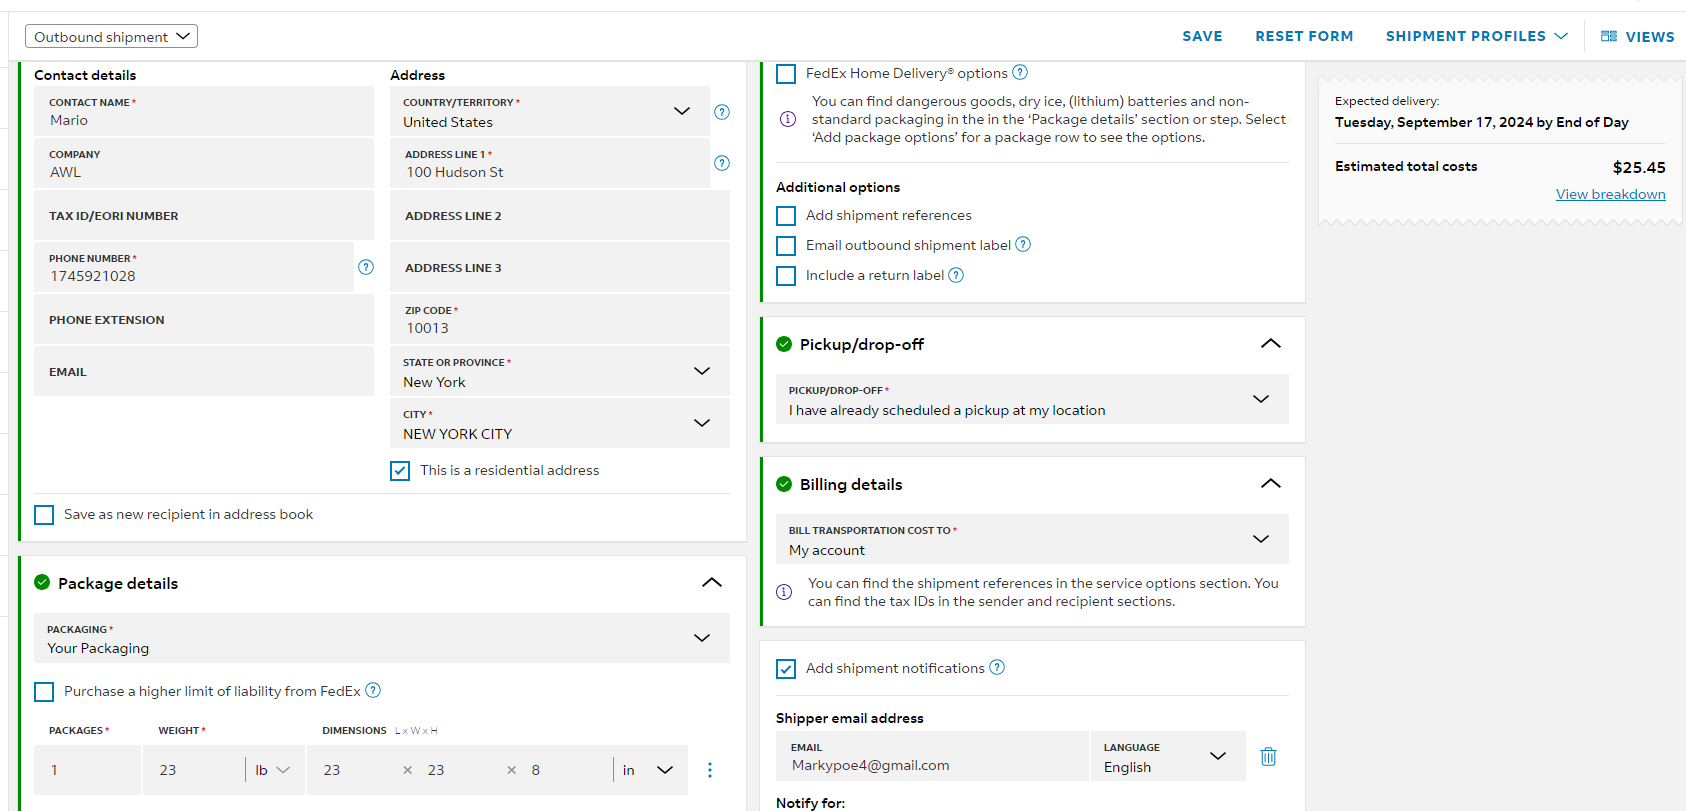Collapse the Billing details section
1686x811 pixels.
coord(1271,483)
